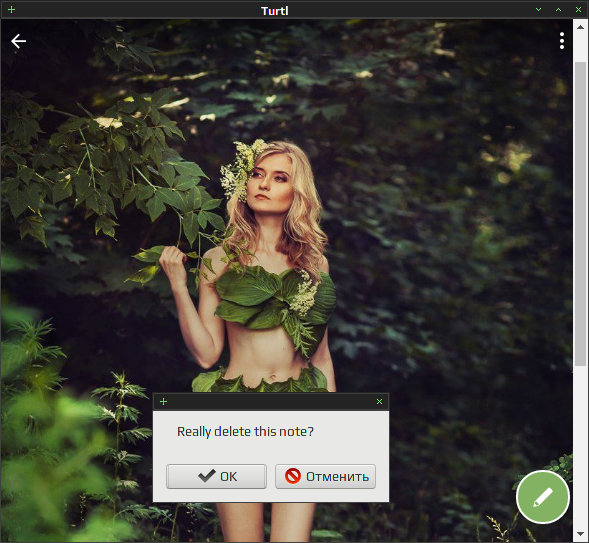Confirm note deletion with OK
Screen dimensions: 589x543
pos(216,476)
